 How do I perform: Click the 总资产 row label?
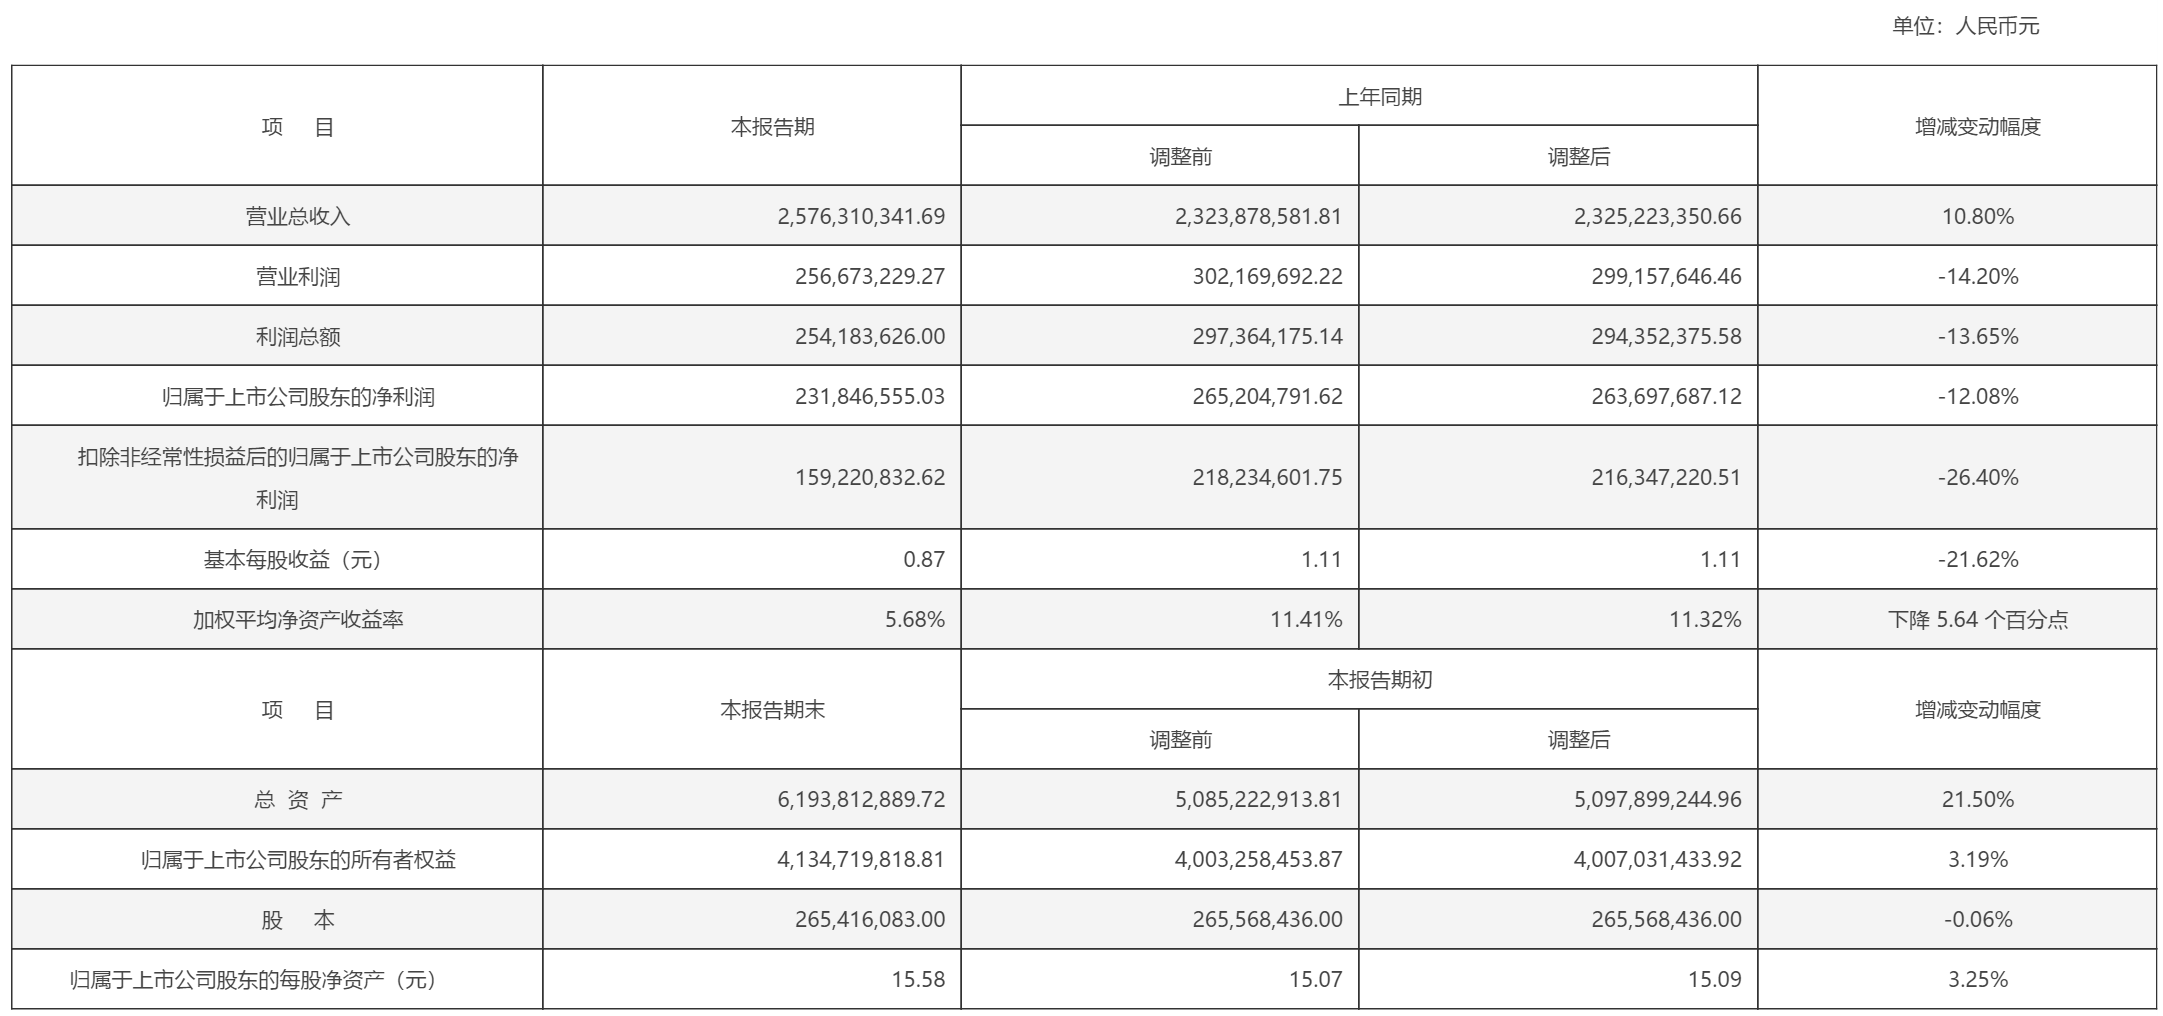point(298,799)
